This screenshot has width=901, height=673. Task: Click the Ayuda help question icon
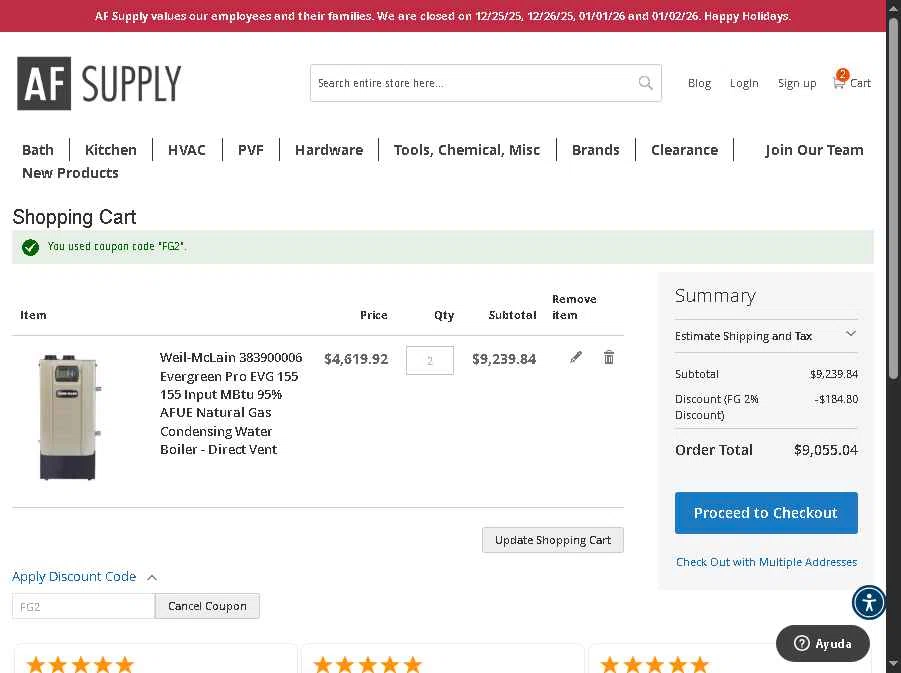click(802, 643)
